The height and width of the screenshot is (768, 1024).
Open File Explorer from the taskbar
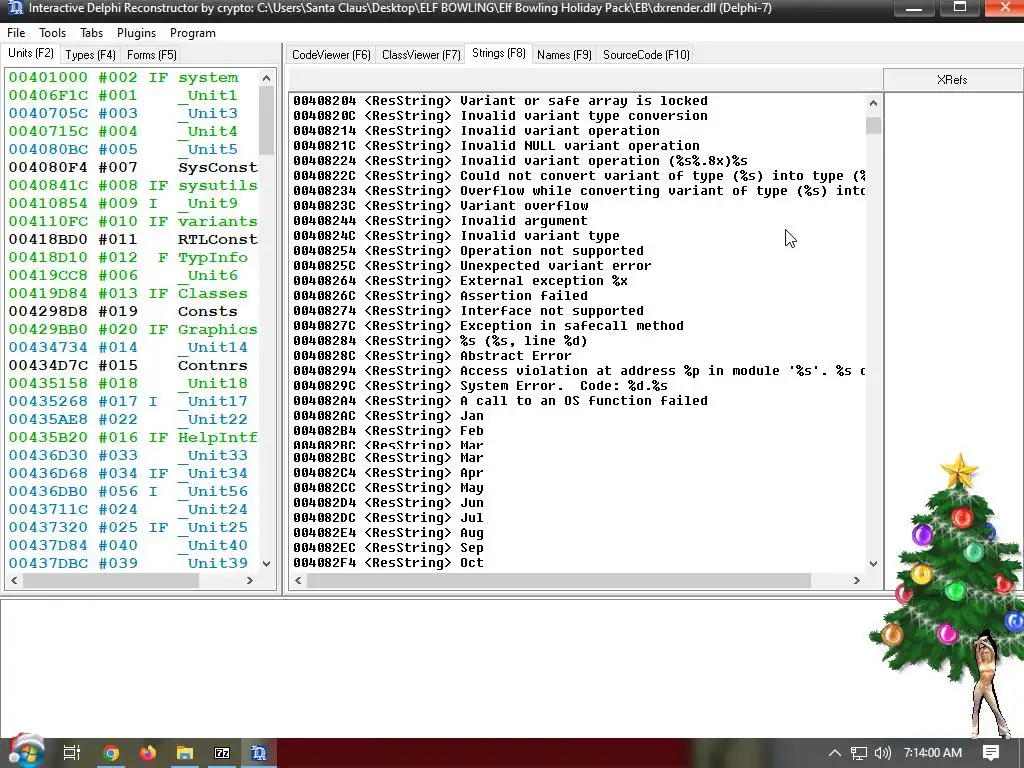185,753
